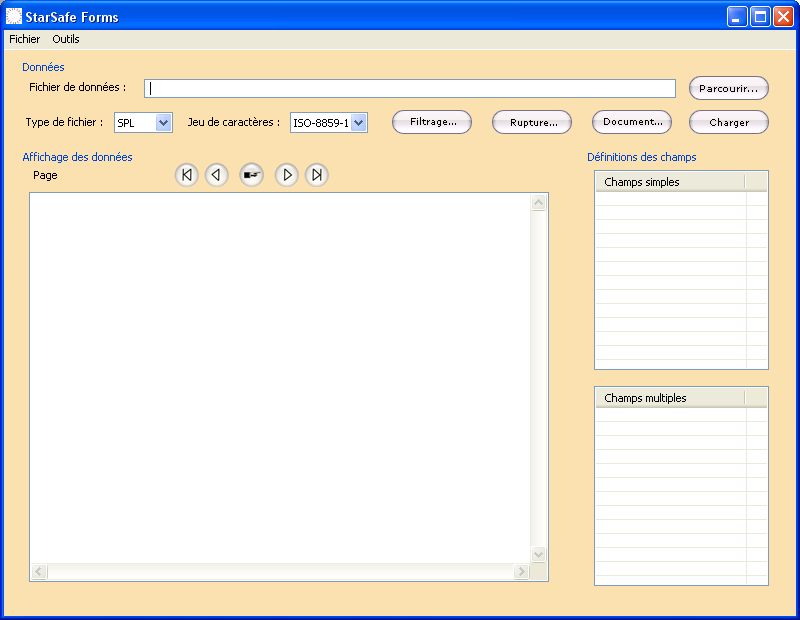The width and height of the screenshot is (800, 620).
Task: Expand the Jeu de caractères dropdown
Action: (x=358, y=123)
